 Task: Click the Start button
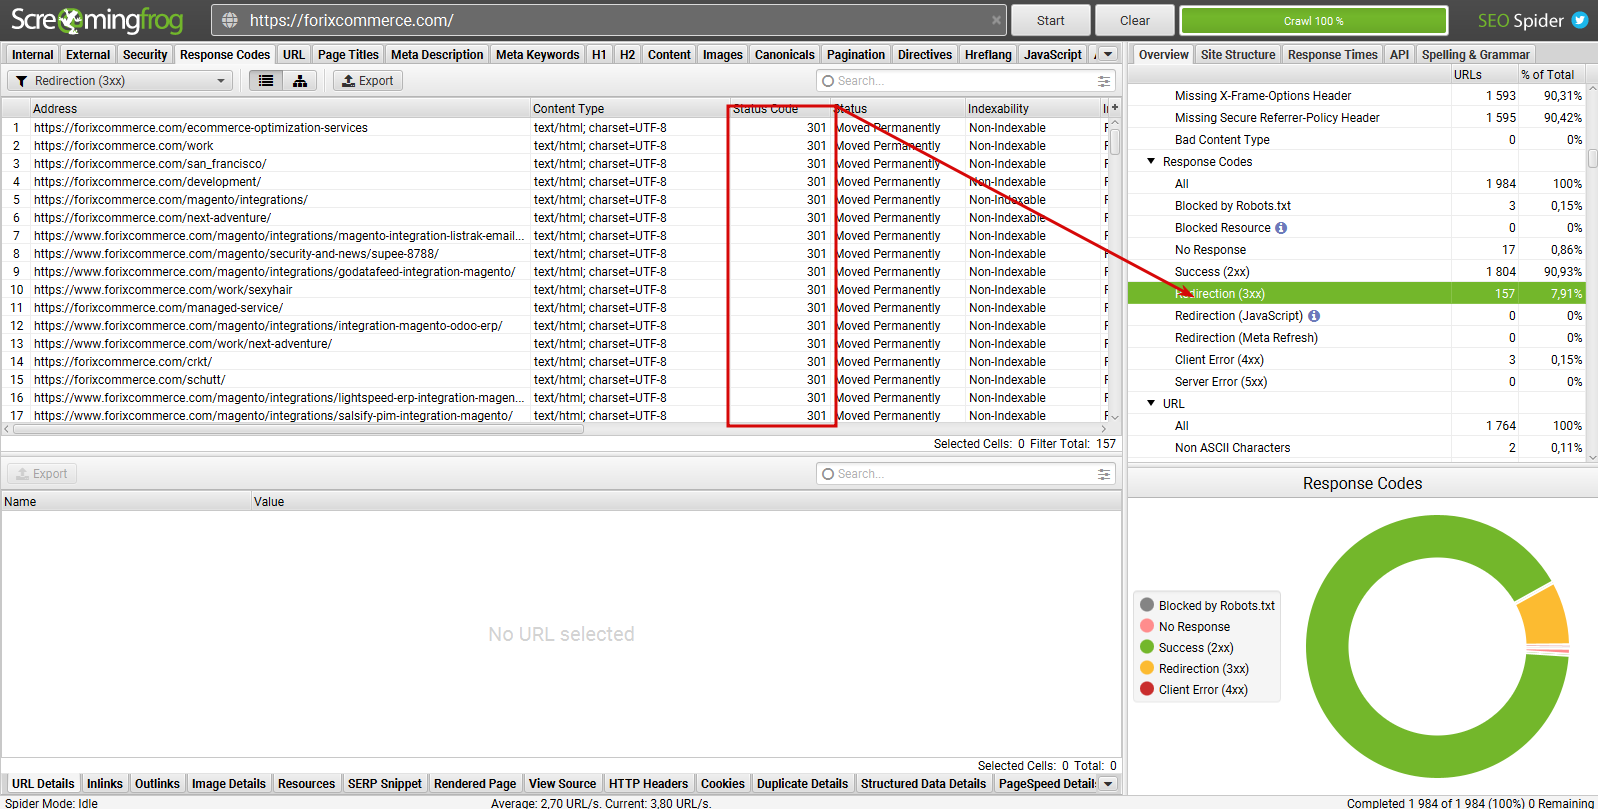pos(1051,20)
